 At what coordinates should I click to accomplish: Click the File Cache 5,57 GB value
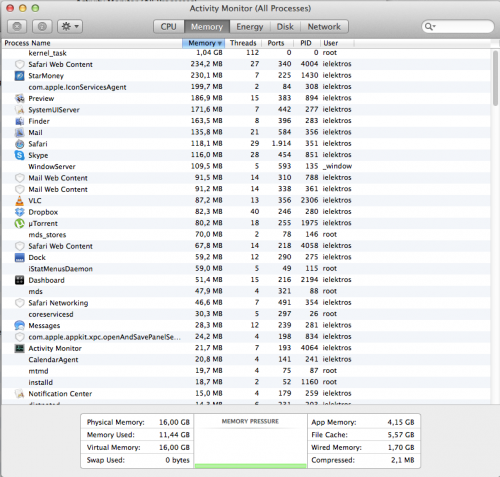[x=401, y=435]
